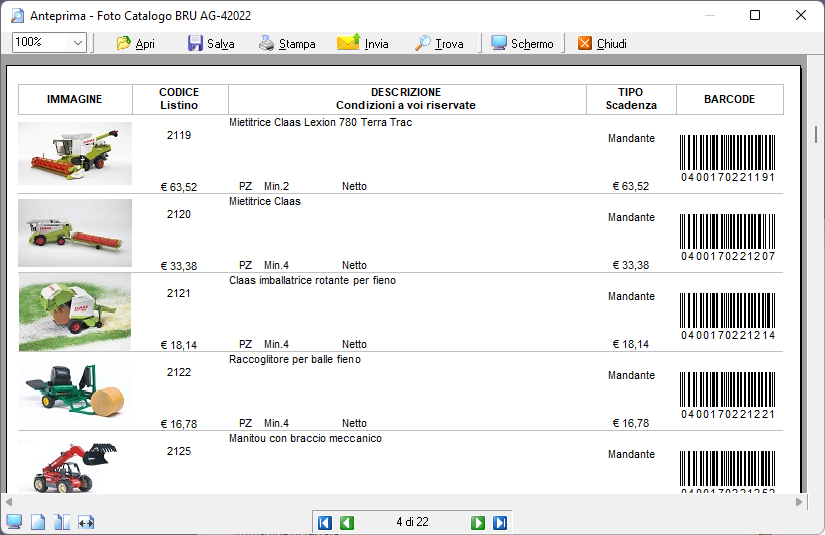Image resolution: width=825 pixels, height=535 pixels.
Task: Click the horizontal scrollbar left arrow
Action: point(8,502)
